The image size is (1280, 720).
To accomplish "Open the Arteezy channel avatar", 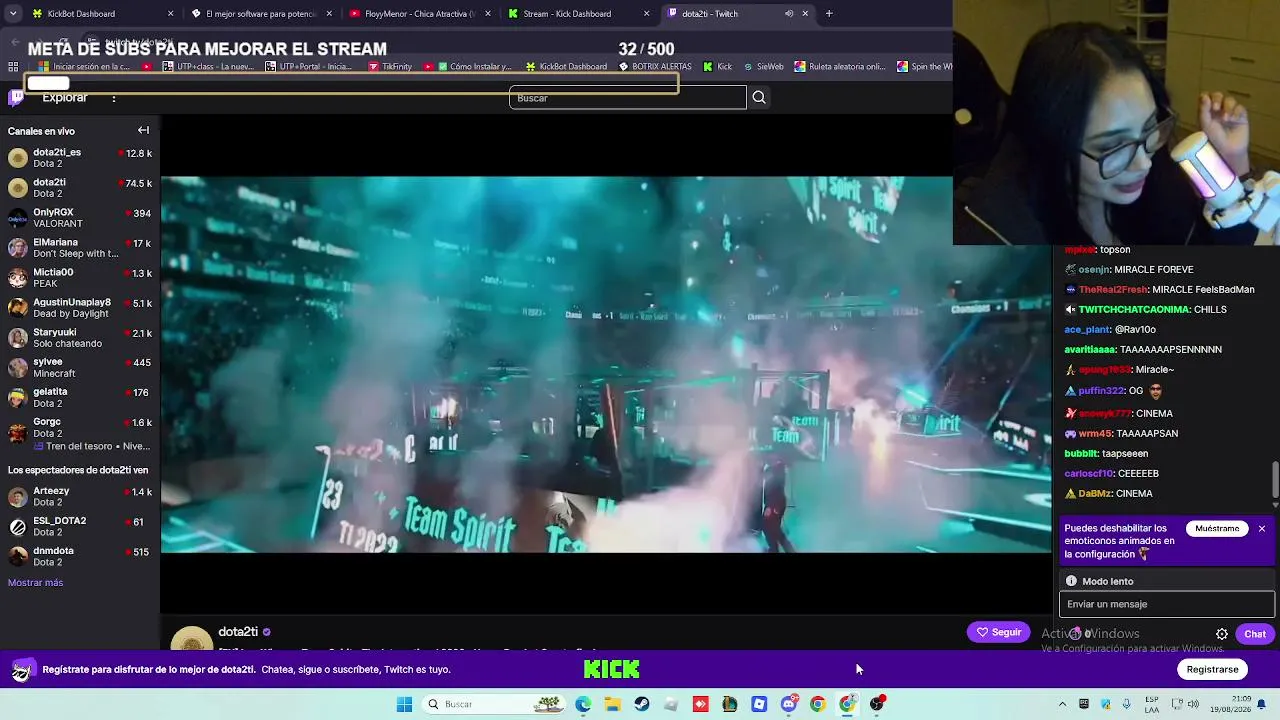I will [x=17, y=497].
